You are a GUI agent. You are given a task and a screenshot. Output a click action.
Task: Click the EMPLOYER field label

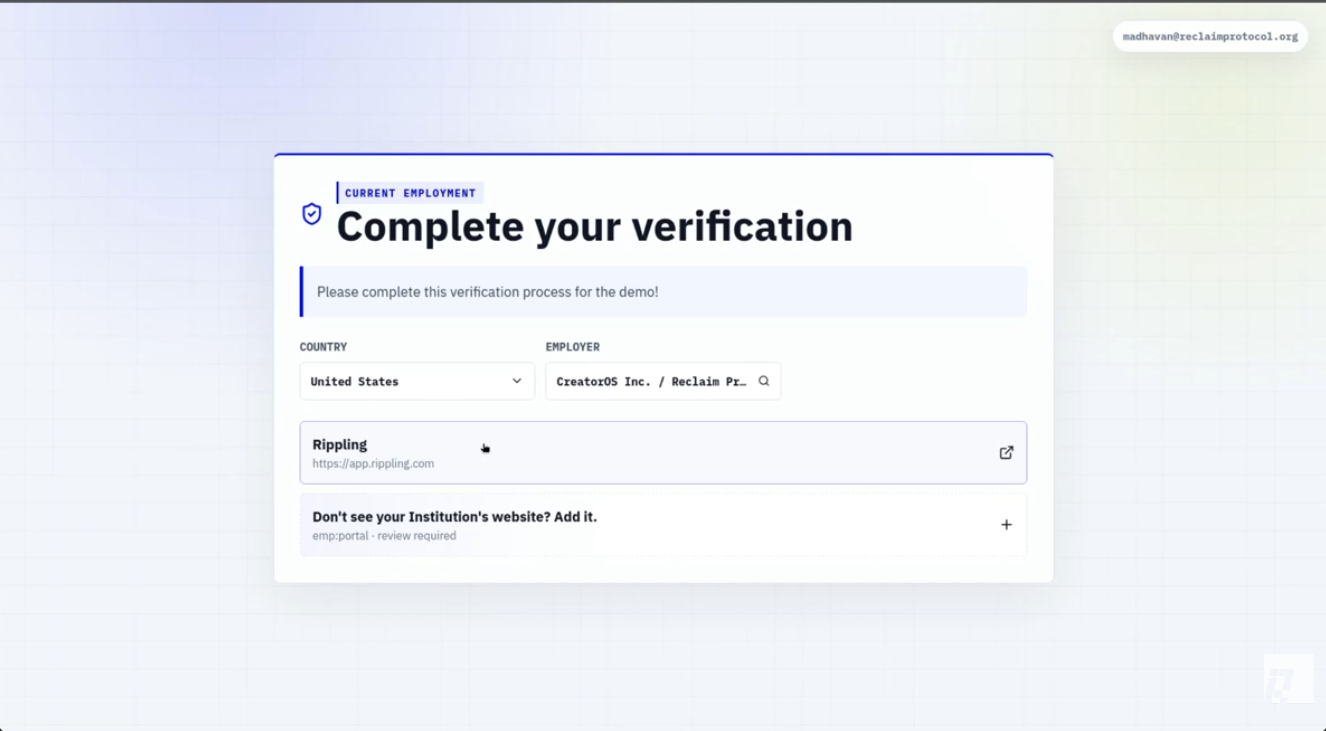click(572, 347)
